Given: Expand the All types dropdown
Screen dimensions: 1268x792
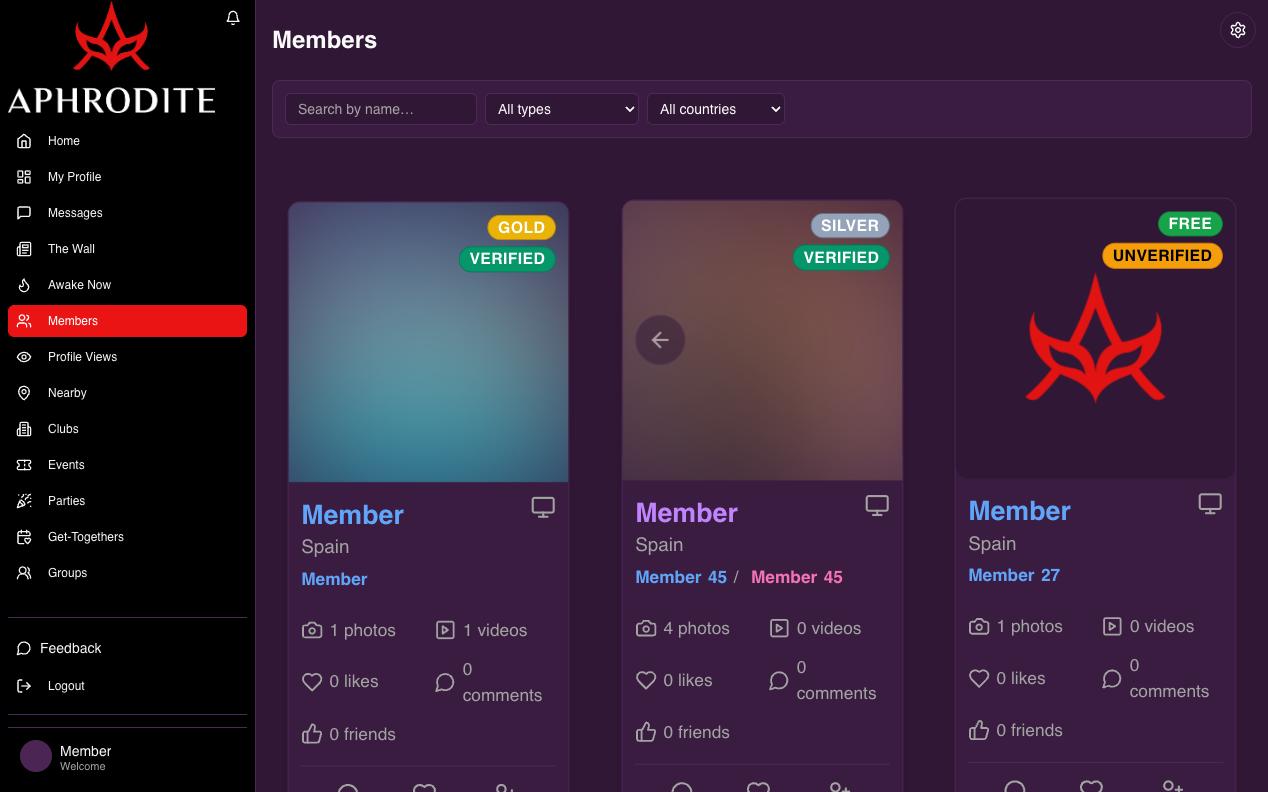Looking at the screenshot, I should [562, 109].
